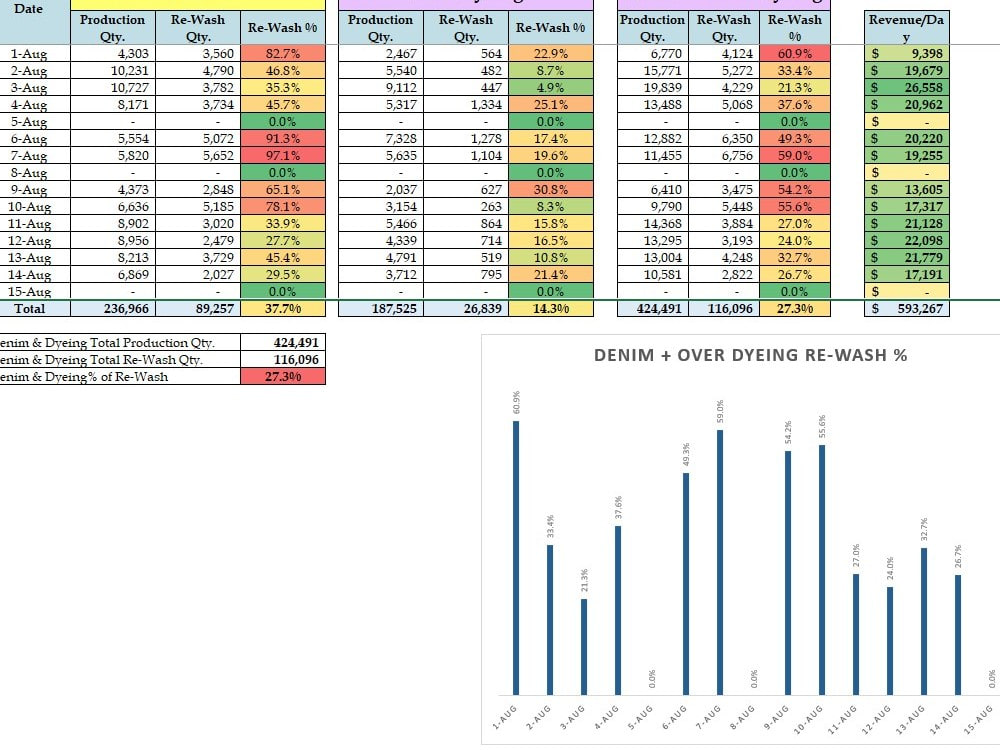Select the 2,467 production cell

tap(381, 54)
